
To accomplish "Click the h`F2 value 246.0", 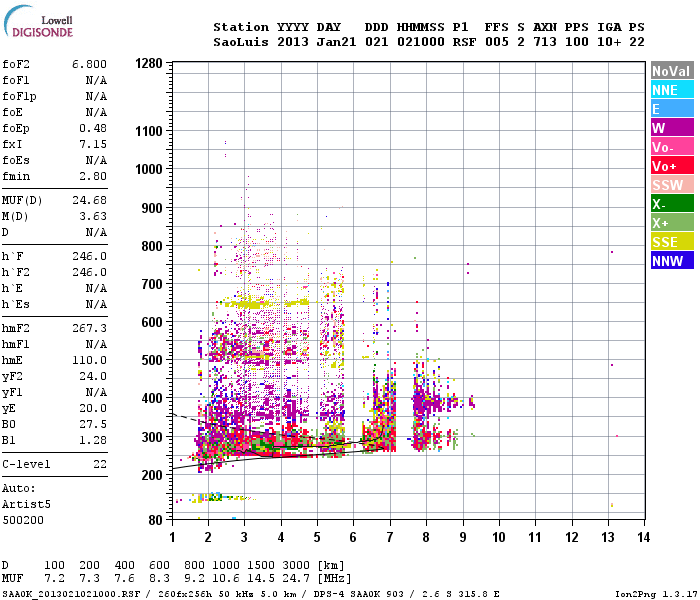I will click(x=89, y=272).
